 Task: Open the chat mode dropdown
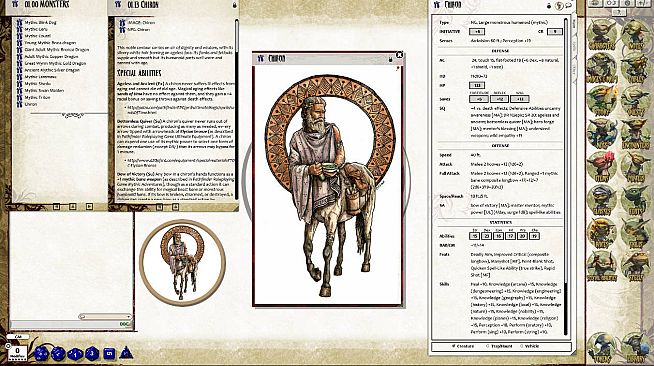[x=105, y=316]
